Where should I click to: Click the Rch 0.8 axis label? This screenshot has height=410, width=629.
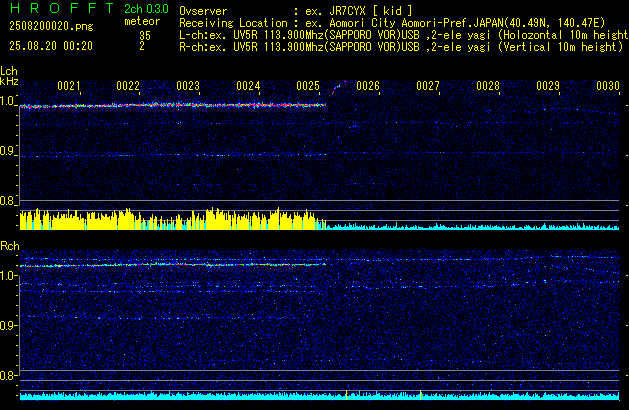(x=7, y=375)
